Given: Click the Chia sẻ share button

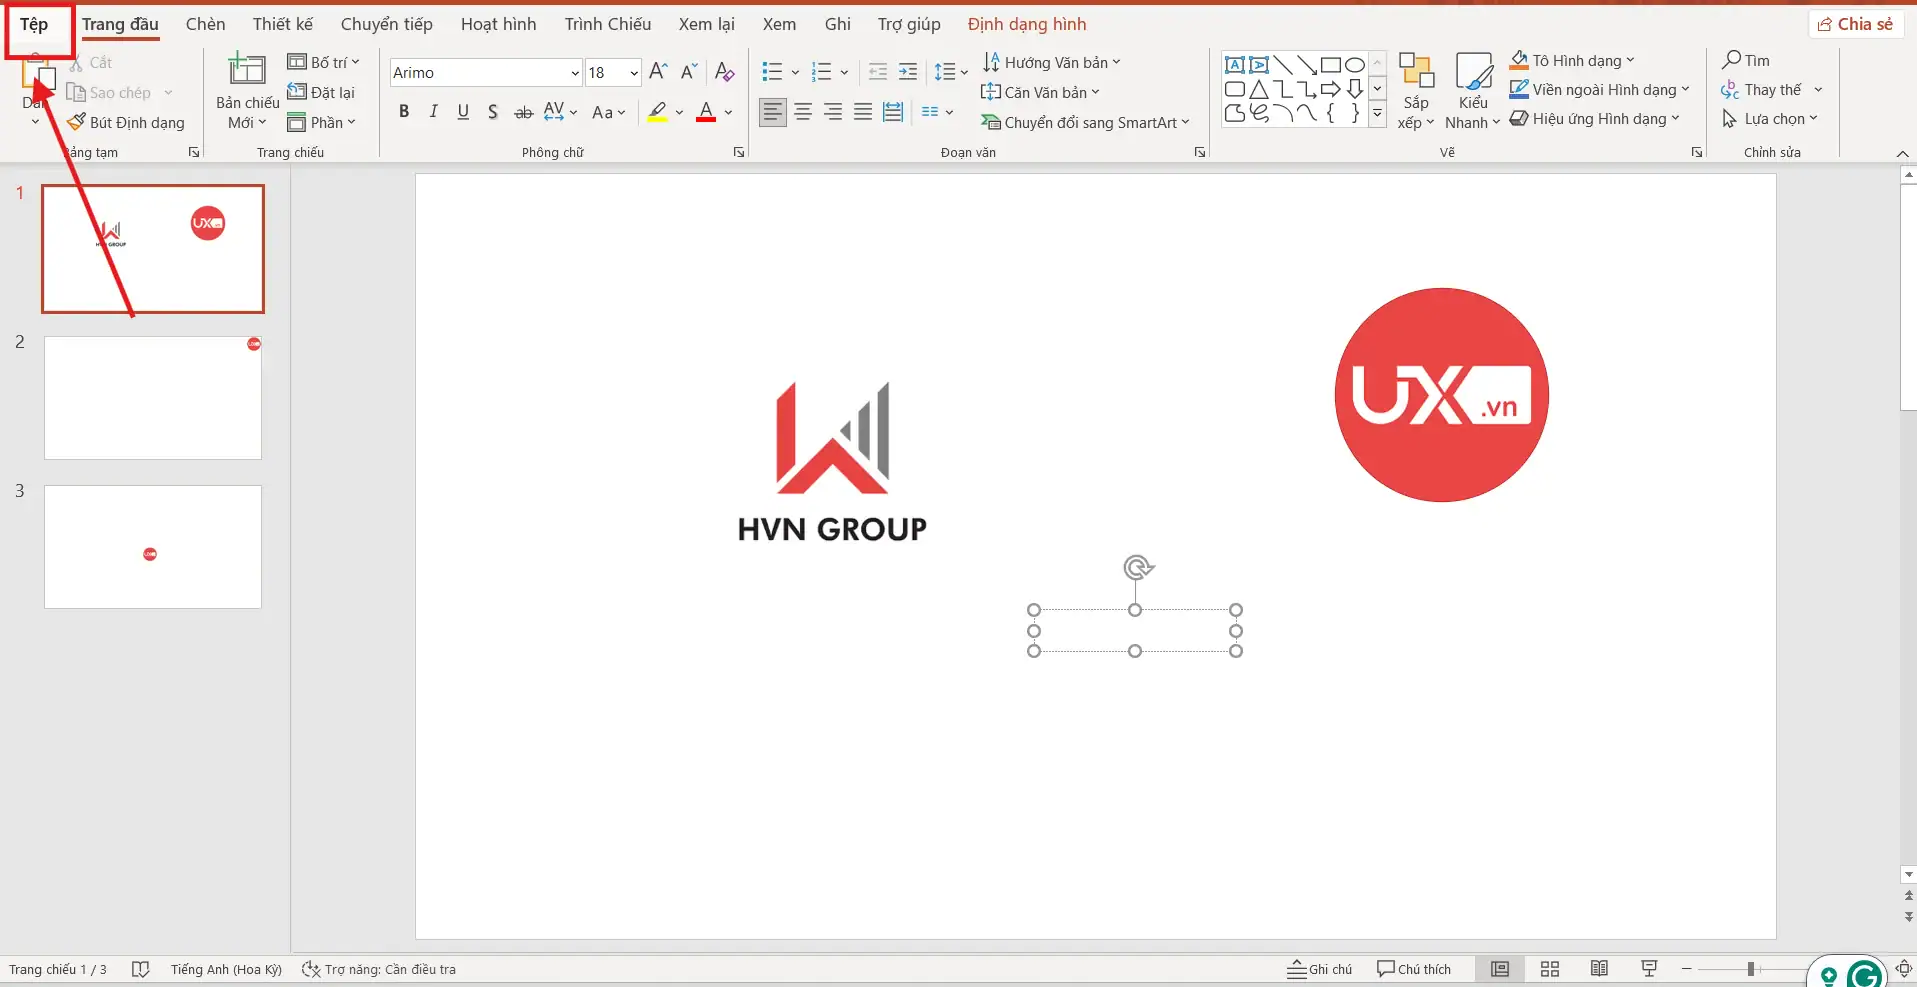Looking at the screenshot, I should (x=1855, y=24).
